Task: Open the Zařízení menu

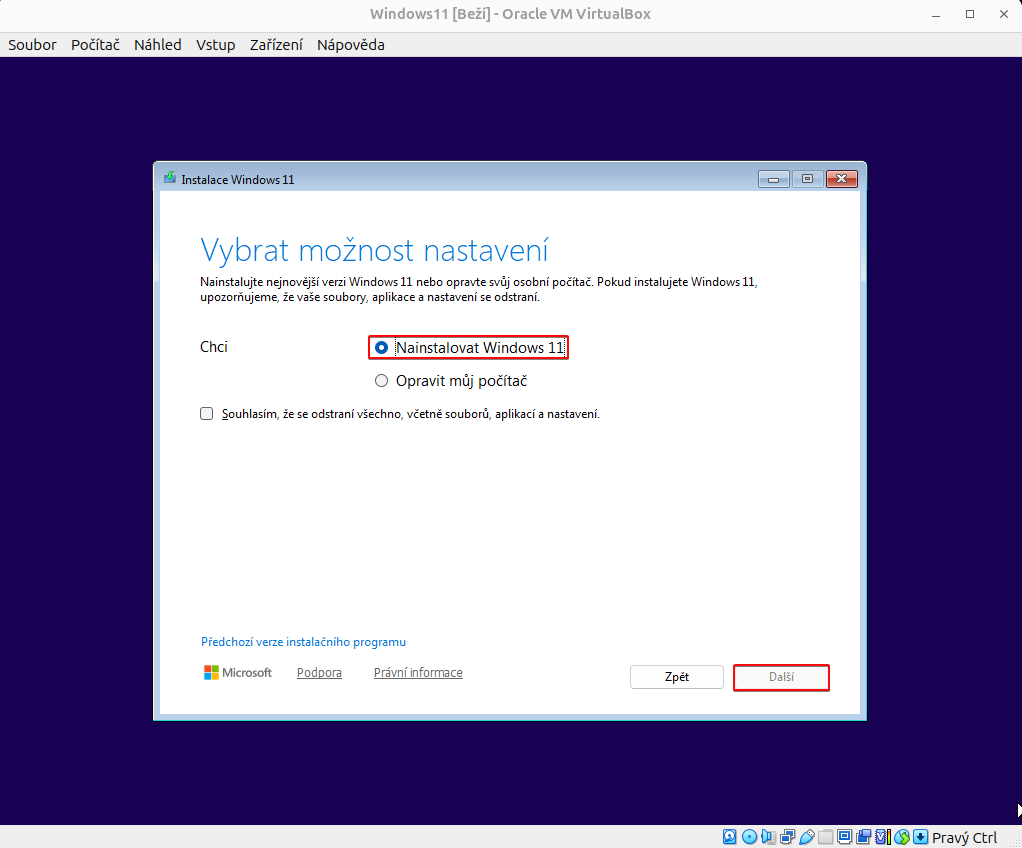Action: 276,44
